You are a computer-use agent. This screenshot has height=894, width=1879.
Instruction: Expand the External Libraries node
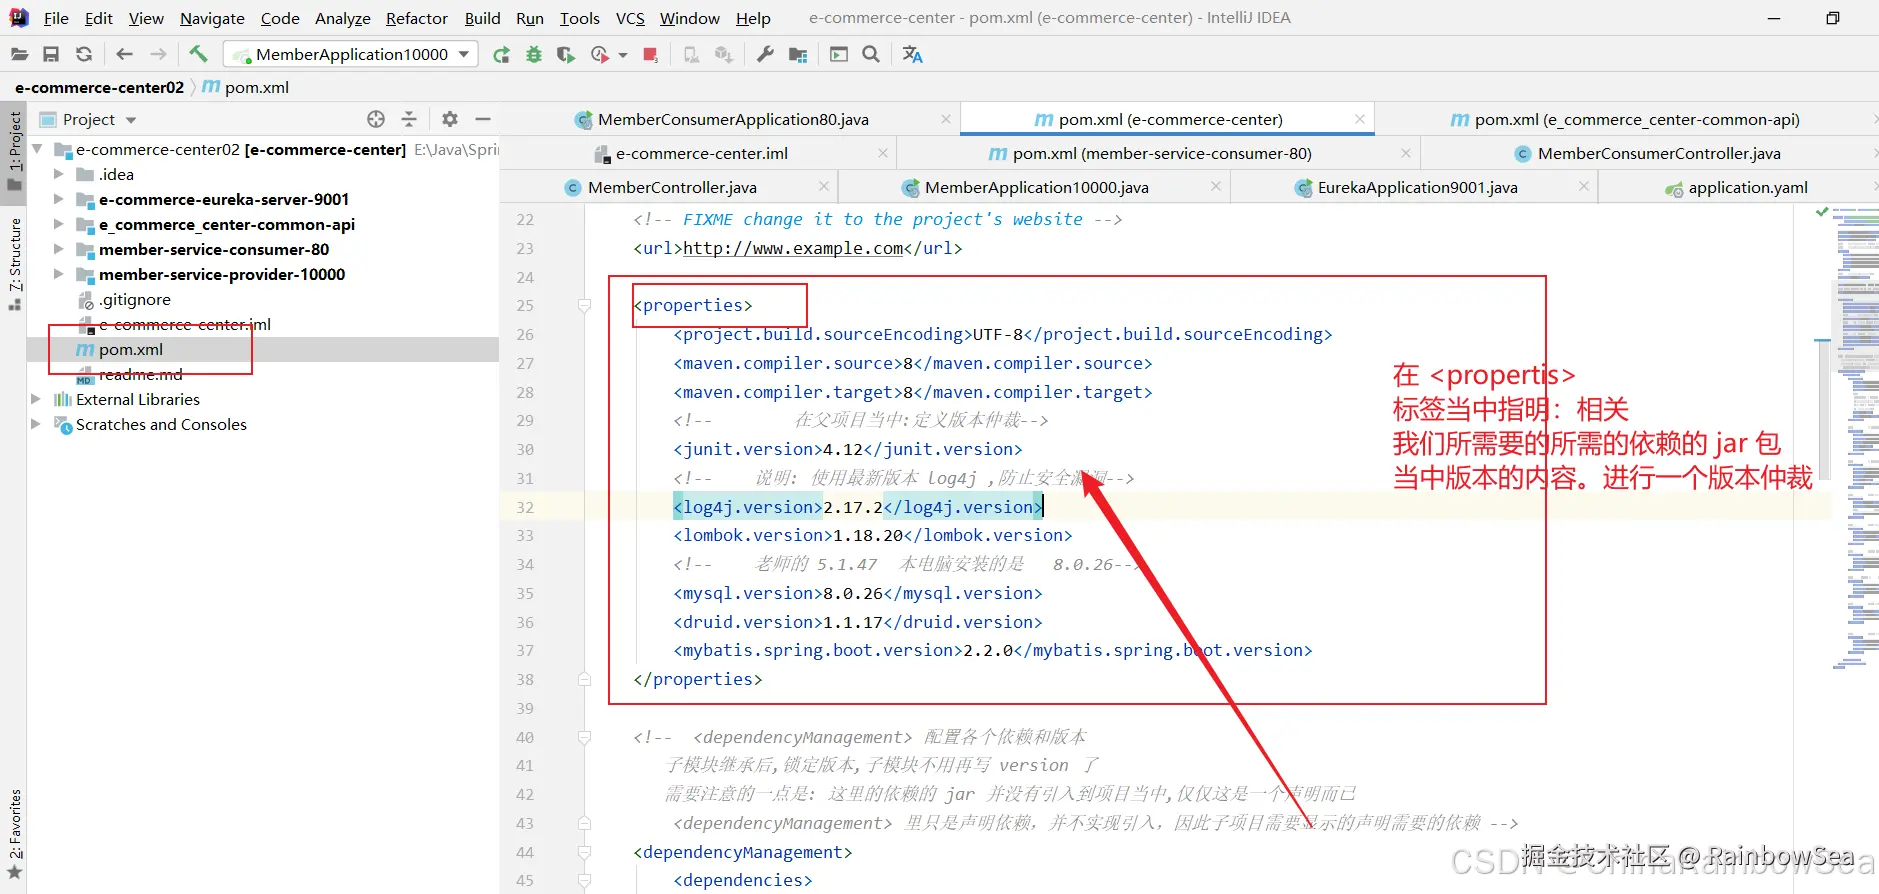[36, 399]
